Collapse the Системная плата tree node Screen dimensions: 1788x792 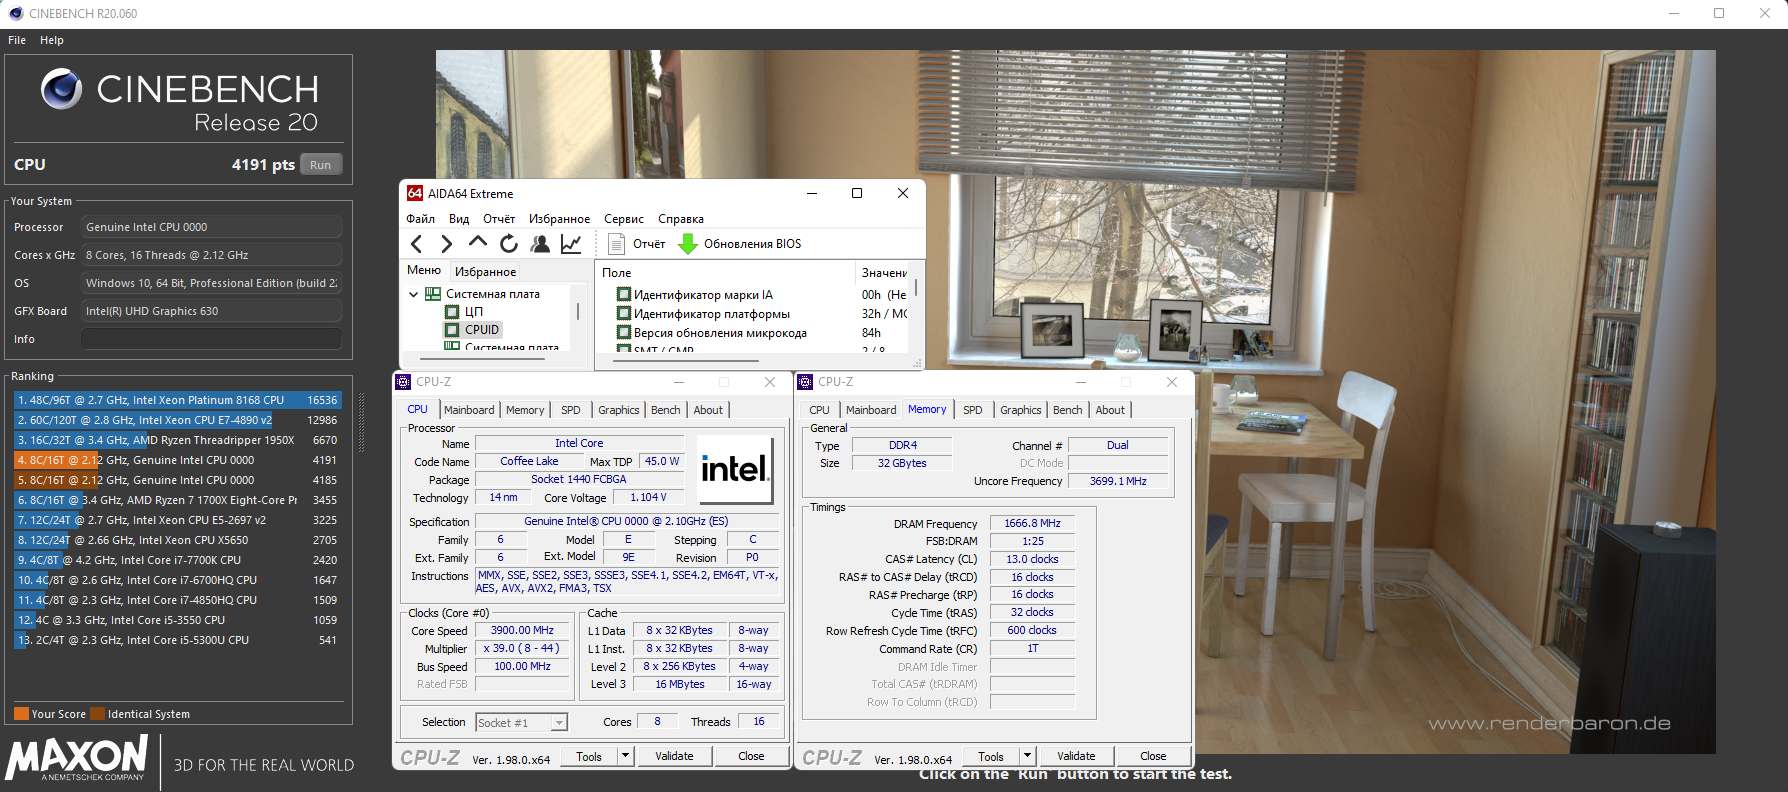(x=414, y=294)
